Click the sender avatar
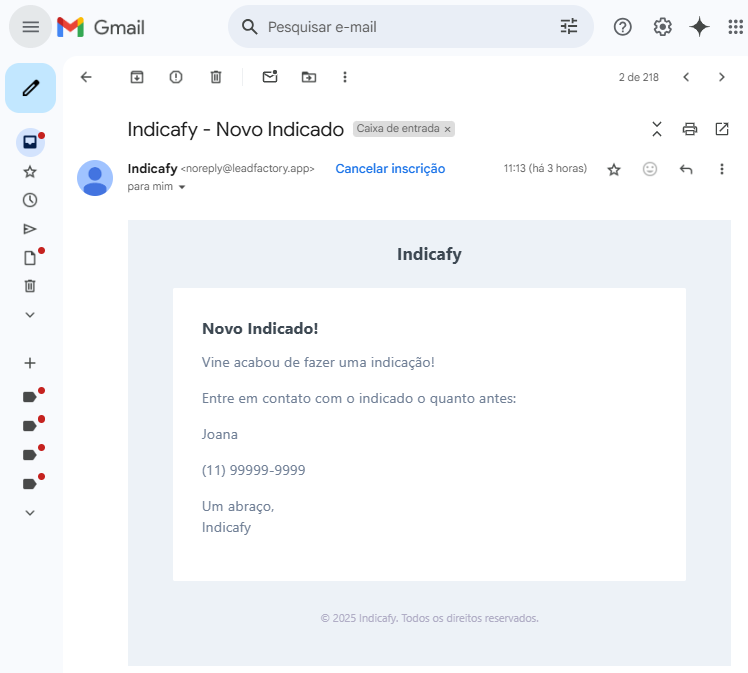 coord(95,178)
